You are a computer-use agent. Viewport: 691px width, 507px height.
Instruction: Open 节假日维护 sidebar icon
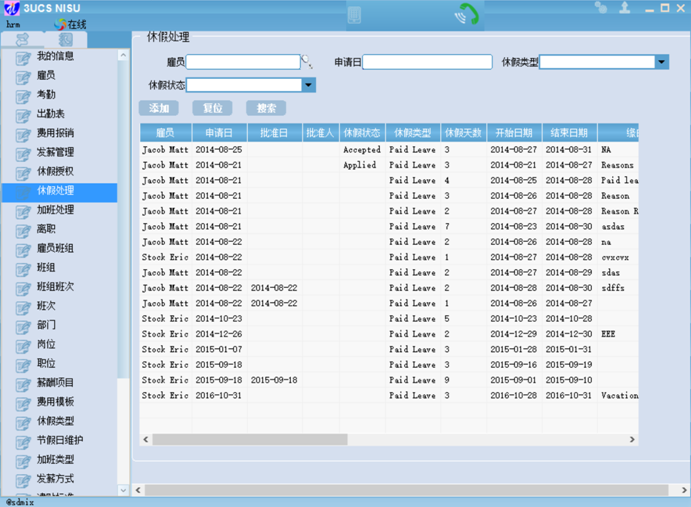pyautogui.click(x=23, y=442)
